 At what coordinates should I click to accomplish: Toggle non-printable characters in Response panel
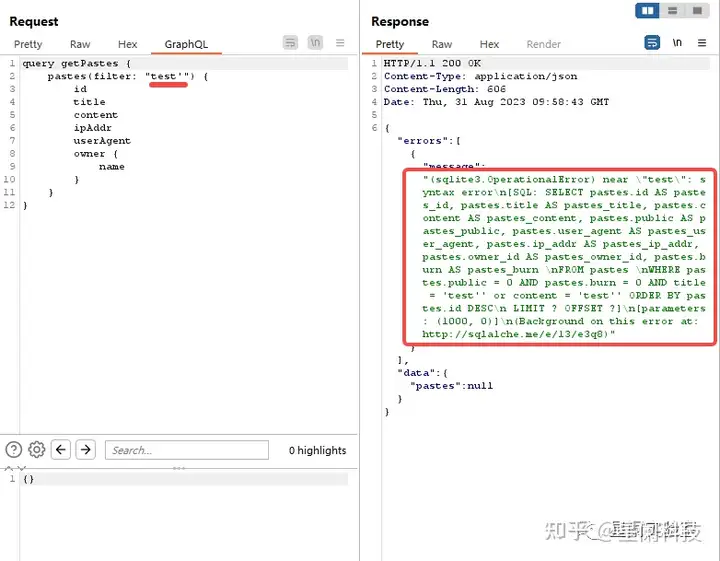click(x=677, y=43)
